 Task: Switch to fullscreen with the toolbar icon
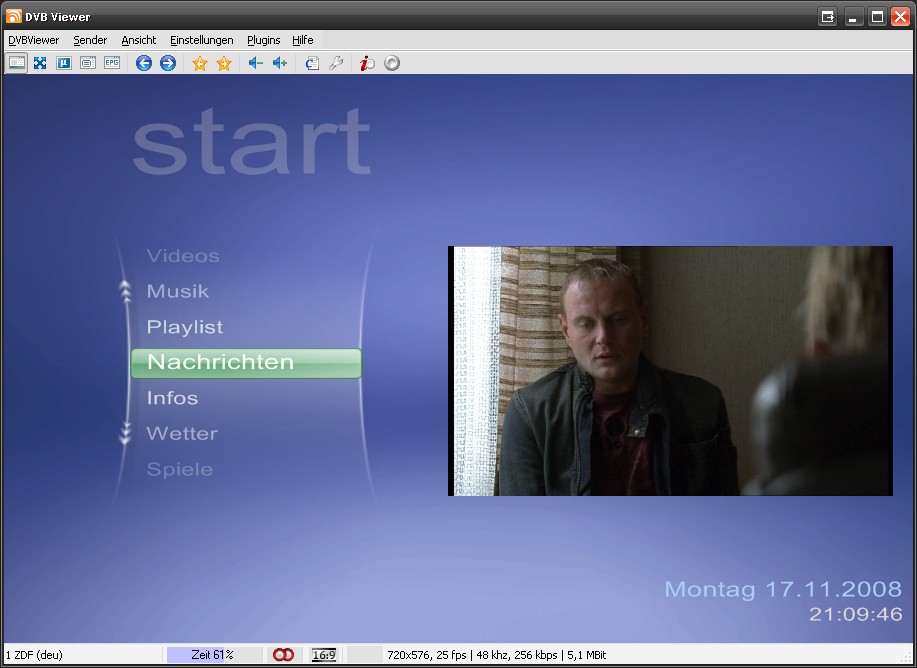click(40, 63)
